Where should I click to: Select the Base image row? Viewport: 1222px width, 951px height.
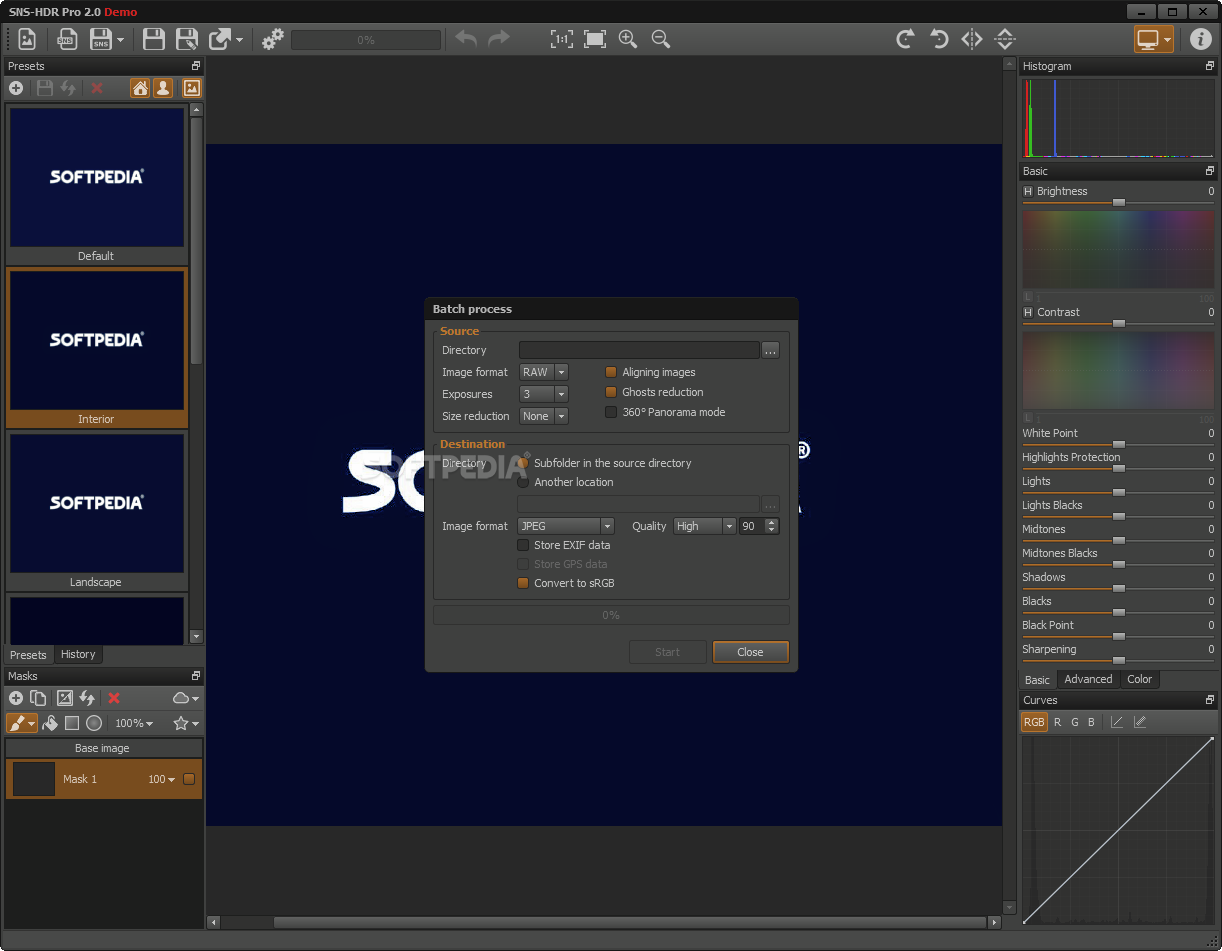click(x=103, y=748)
